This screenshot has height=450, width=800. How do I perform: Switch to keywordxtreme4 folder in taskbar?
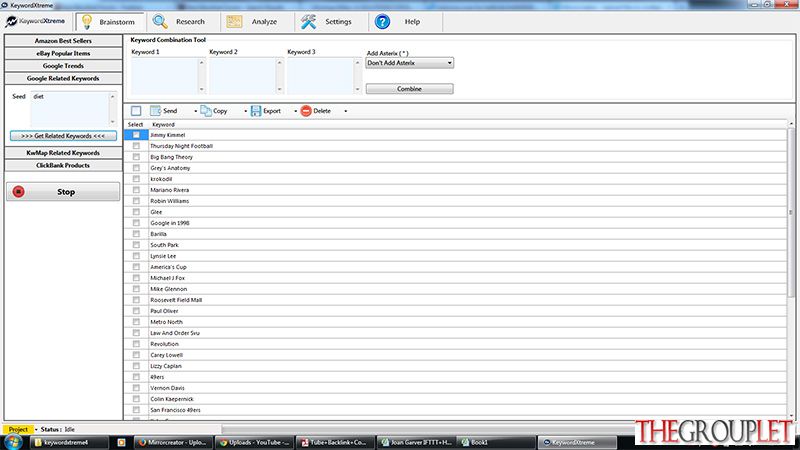(69, 442)
